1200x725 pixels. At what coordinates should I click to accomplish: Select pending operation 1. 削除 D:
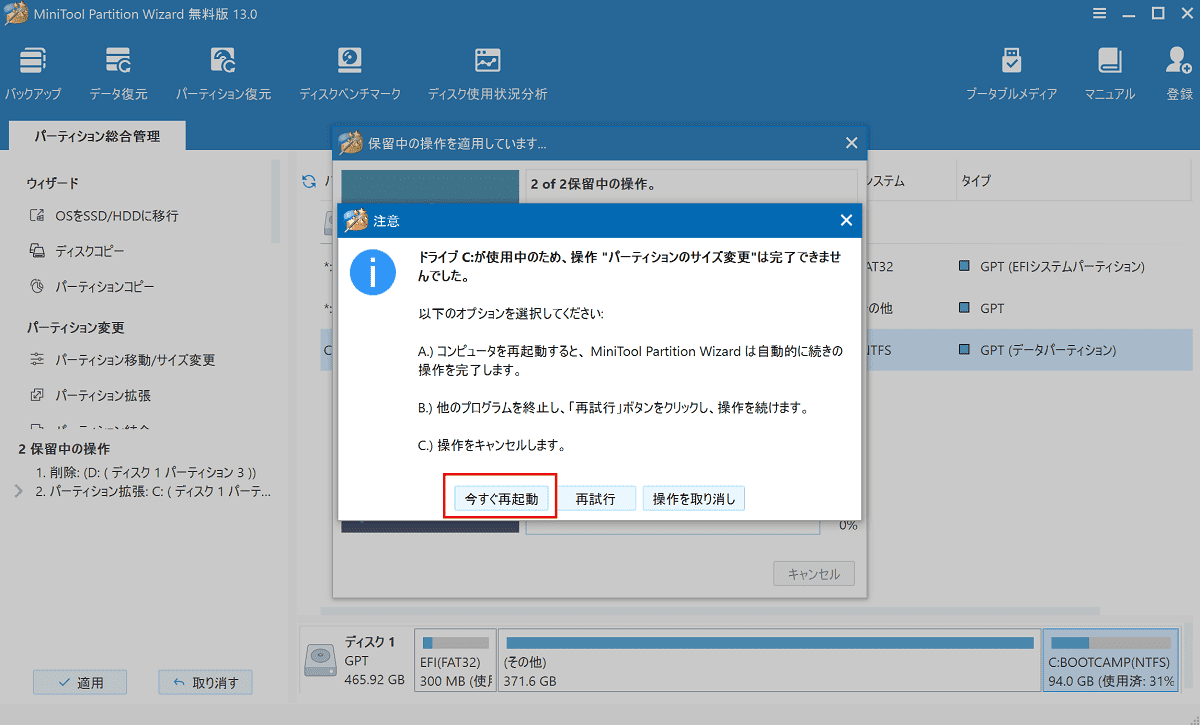146,472
